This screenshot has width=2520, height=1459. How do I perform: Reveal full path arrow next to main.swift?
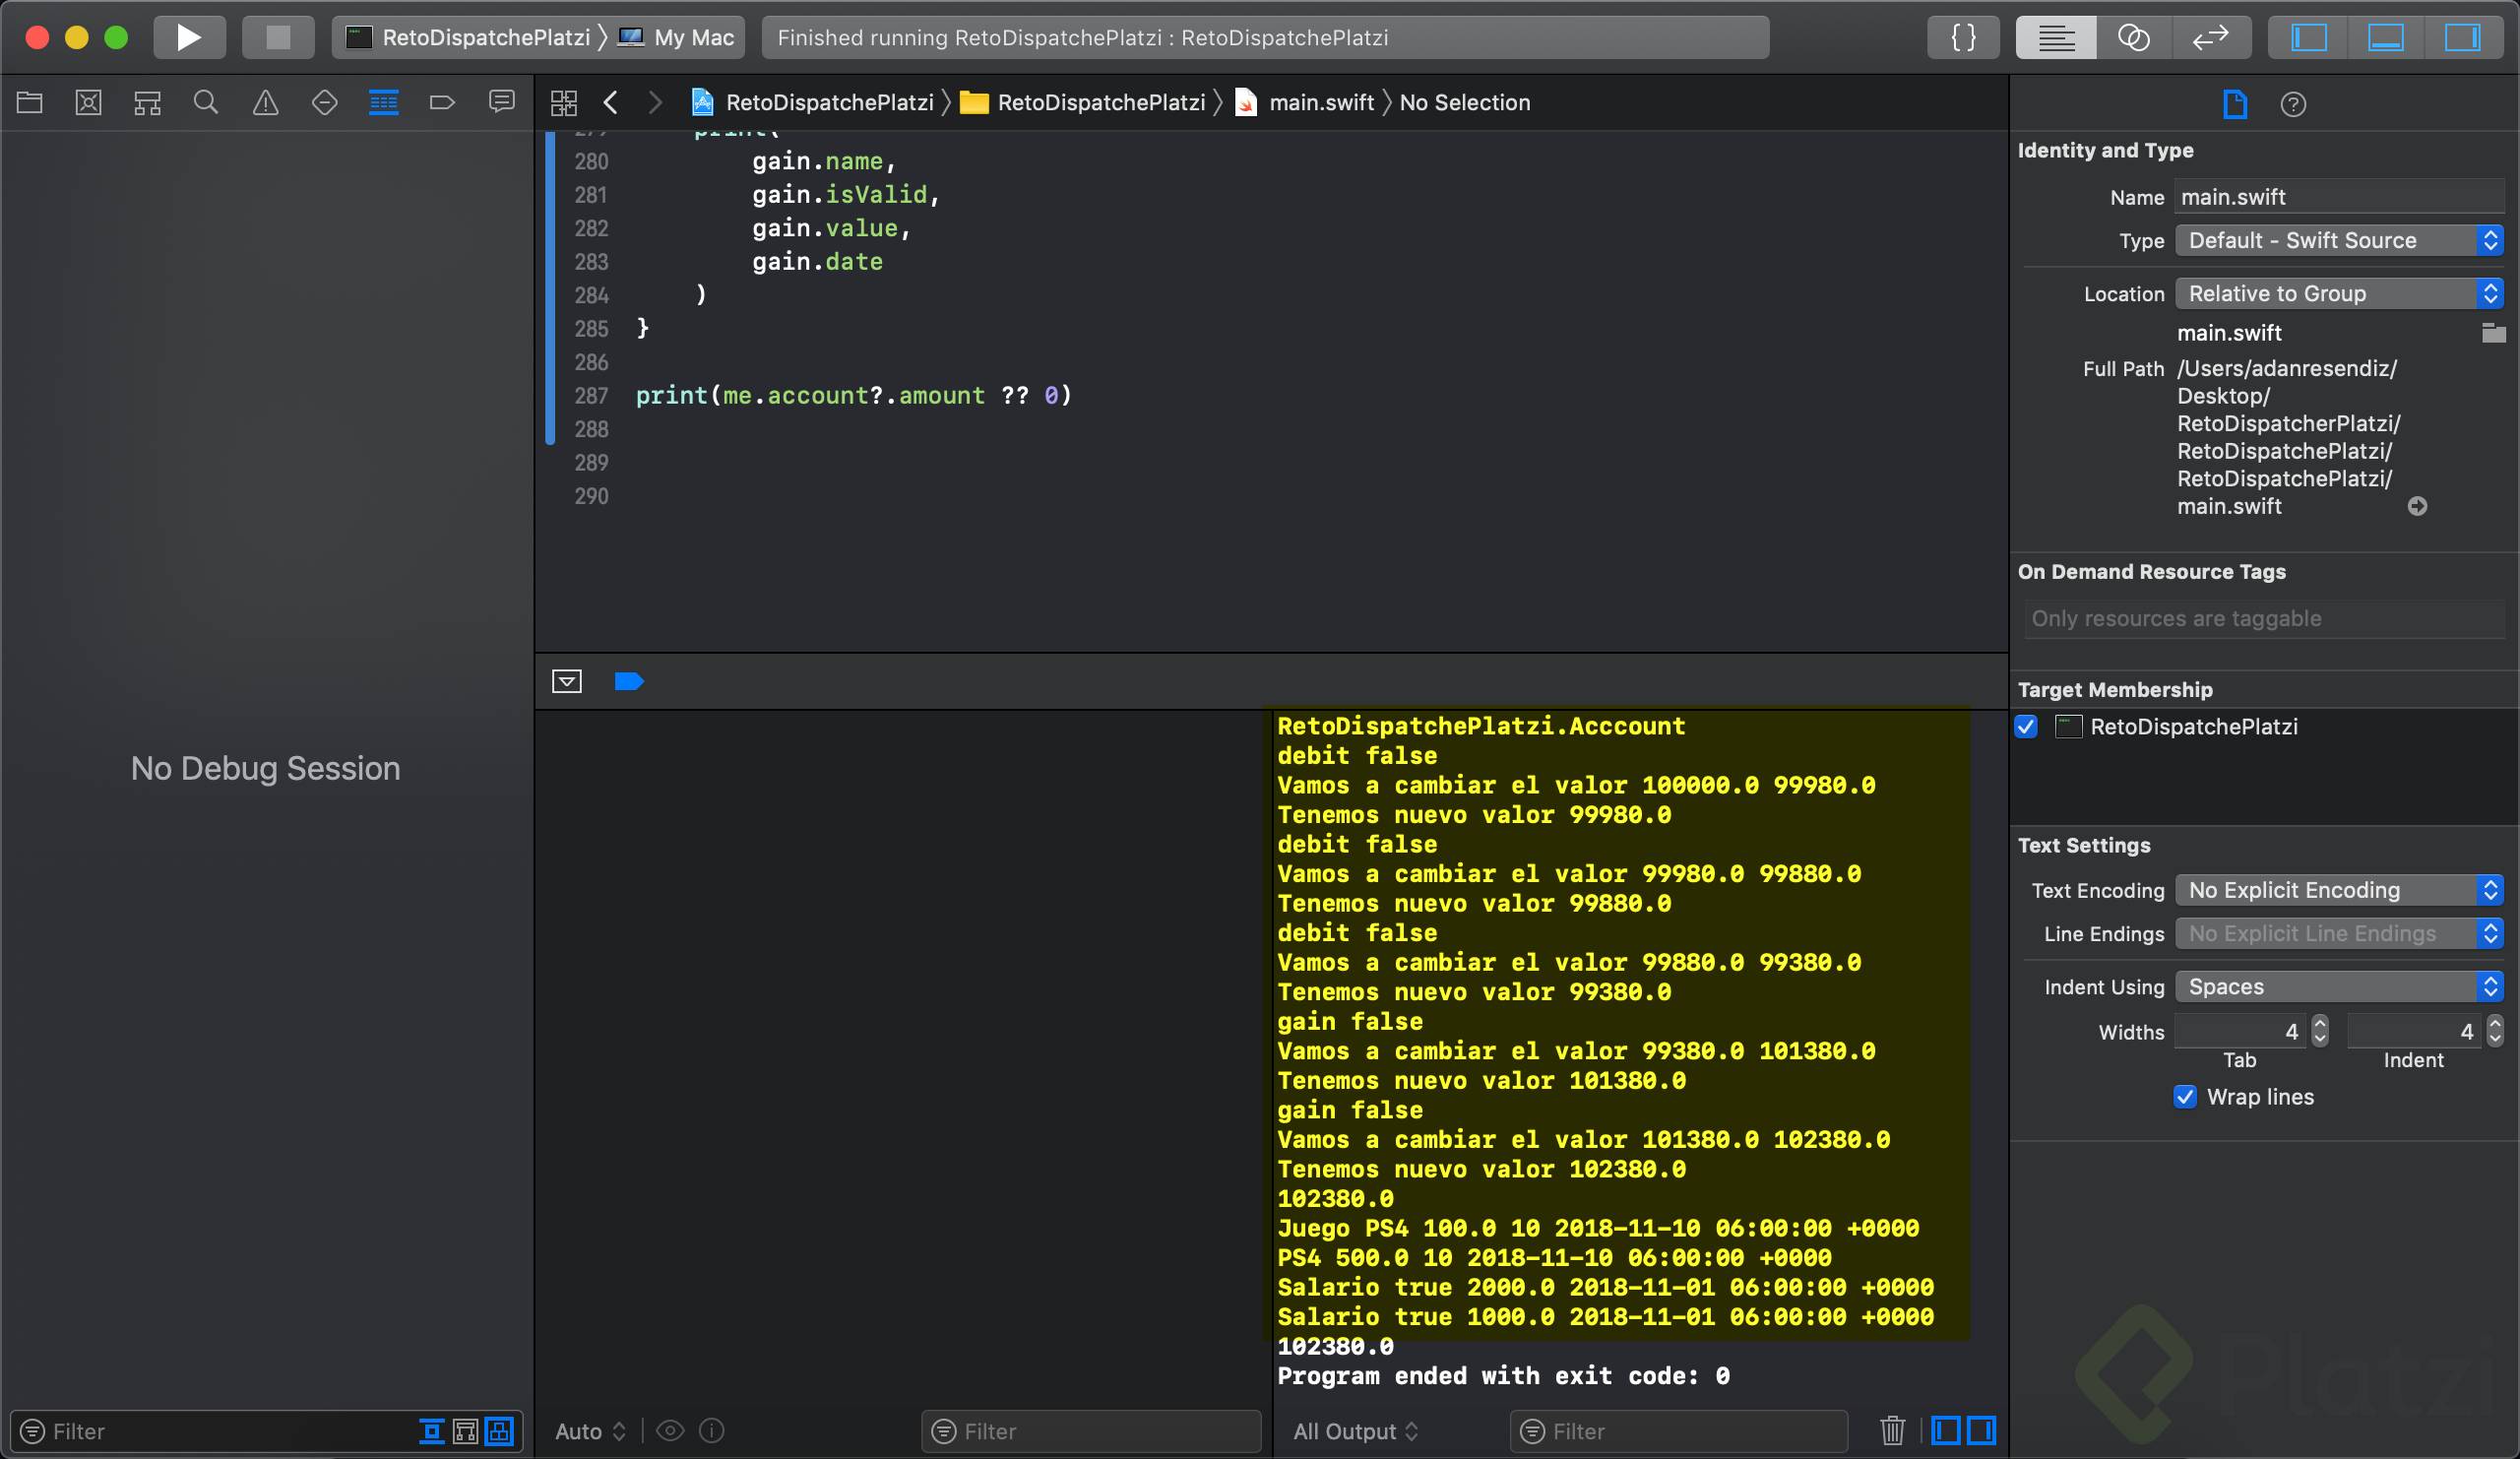pyautogui.click(x=2417, y=506)
